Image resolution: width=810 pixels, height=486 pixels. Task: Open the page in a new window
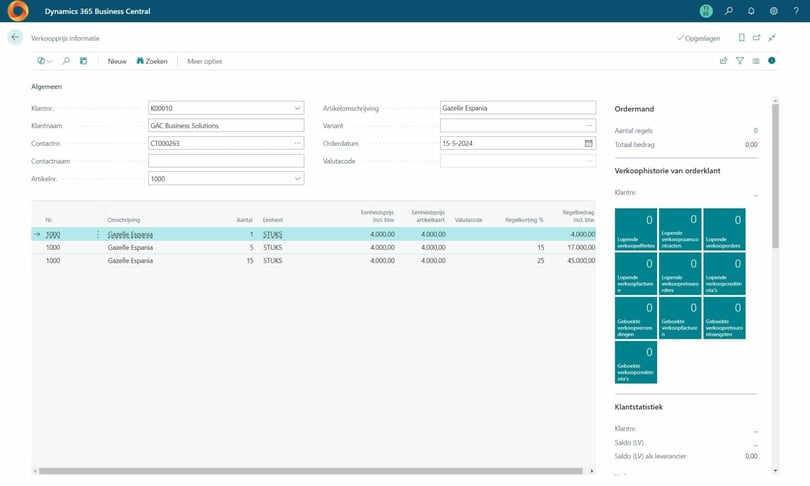(x=756, y=38)
